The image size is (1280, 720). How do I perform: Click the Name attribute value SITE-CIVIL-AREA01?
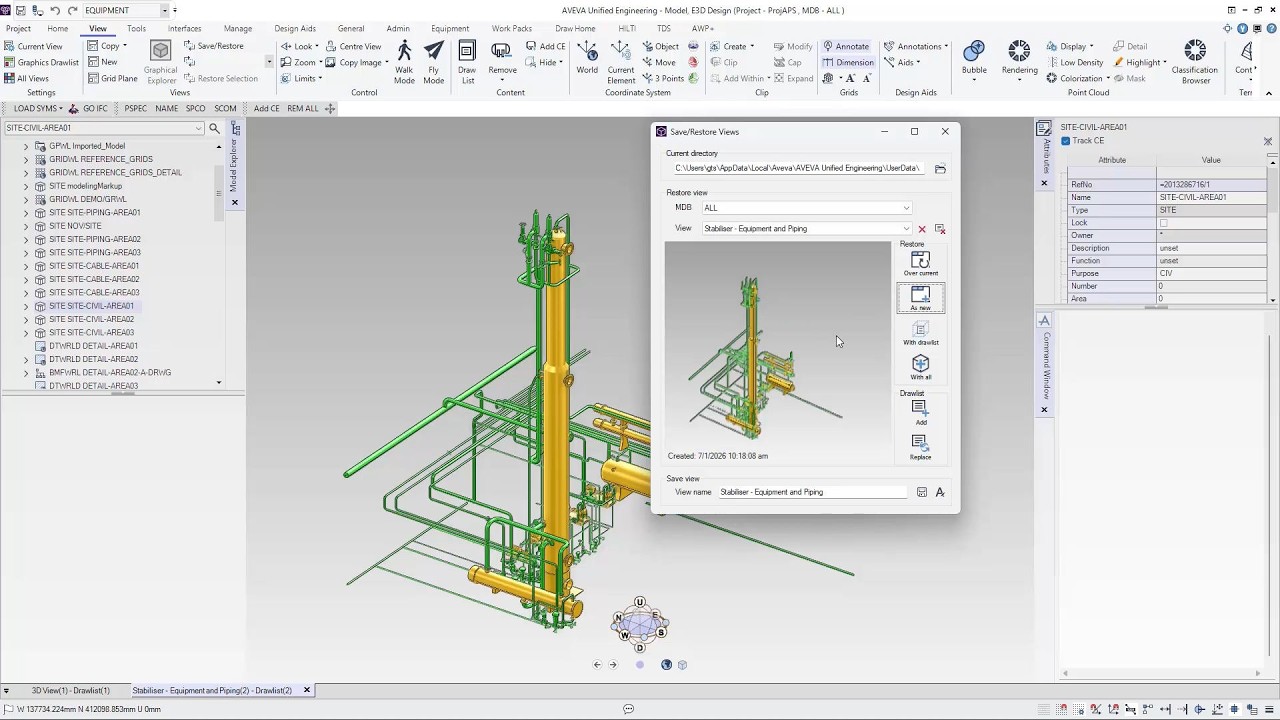tap(1211, 197)
